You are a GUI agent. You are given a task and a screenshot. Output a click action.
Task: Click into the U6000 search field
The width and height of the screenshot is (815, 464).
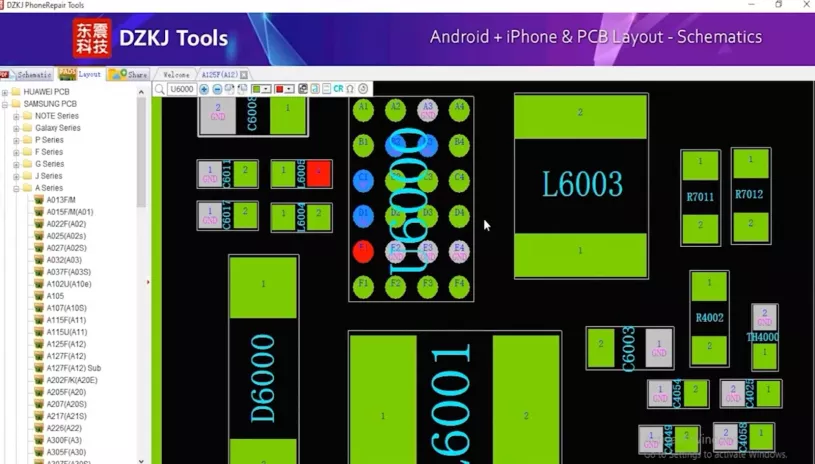tap(182, 89)
